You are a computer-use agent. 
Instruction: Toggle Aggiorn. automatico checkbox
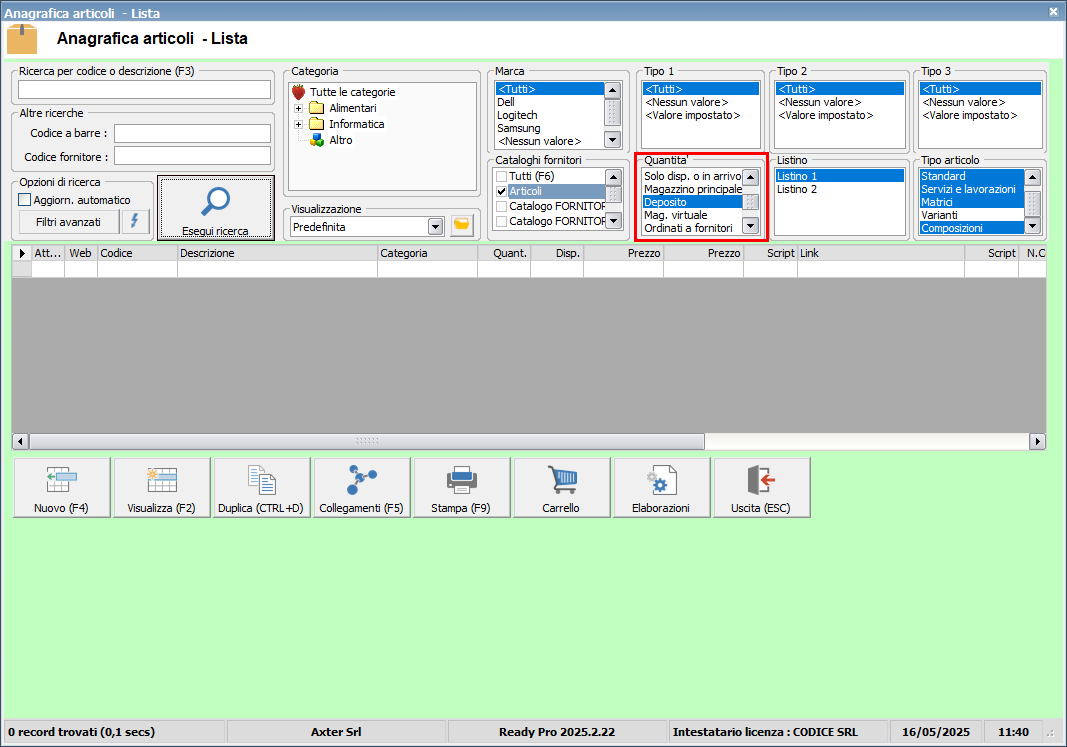point(24,200)
